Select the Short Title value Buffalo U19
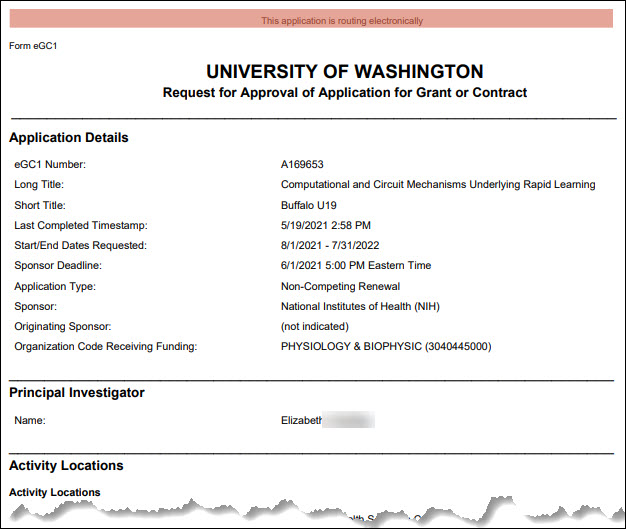Image resolution: width=626 pixels, height=529 pixels. (309, 205)
